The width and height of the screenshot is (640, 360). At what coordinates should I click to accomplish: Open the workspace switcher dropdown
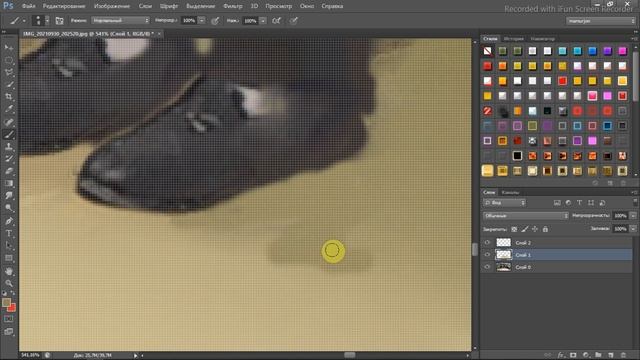(x=600, y=20)
